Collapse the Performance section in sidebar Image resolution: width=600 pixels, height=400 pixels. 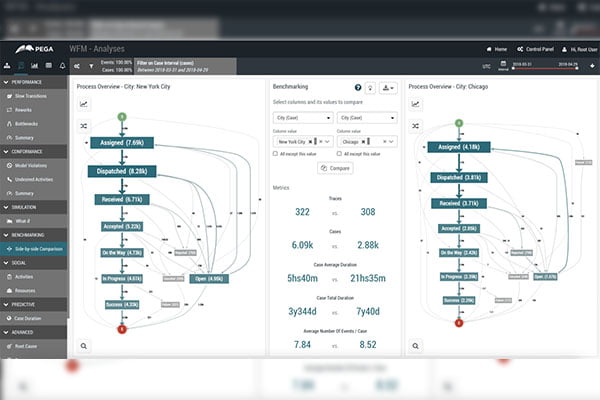(x=4, y=80)
